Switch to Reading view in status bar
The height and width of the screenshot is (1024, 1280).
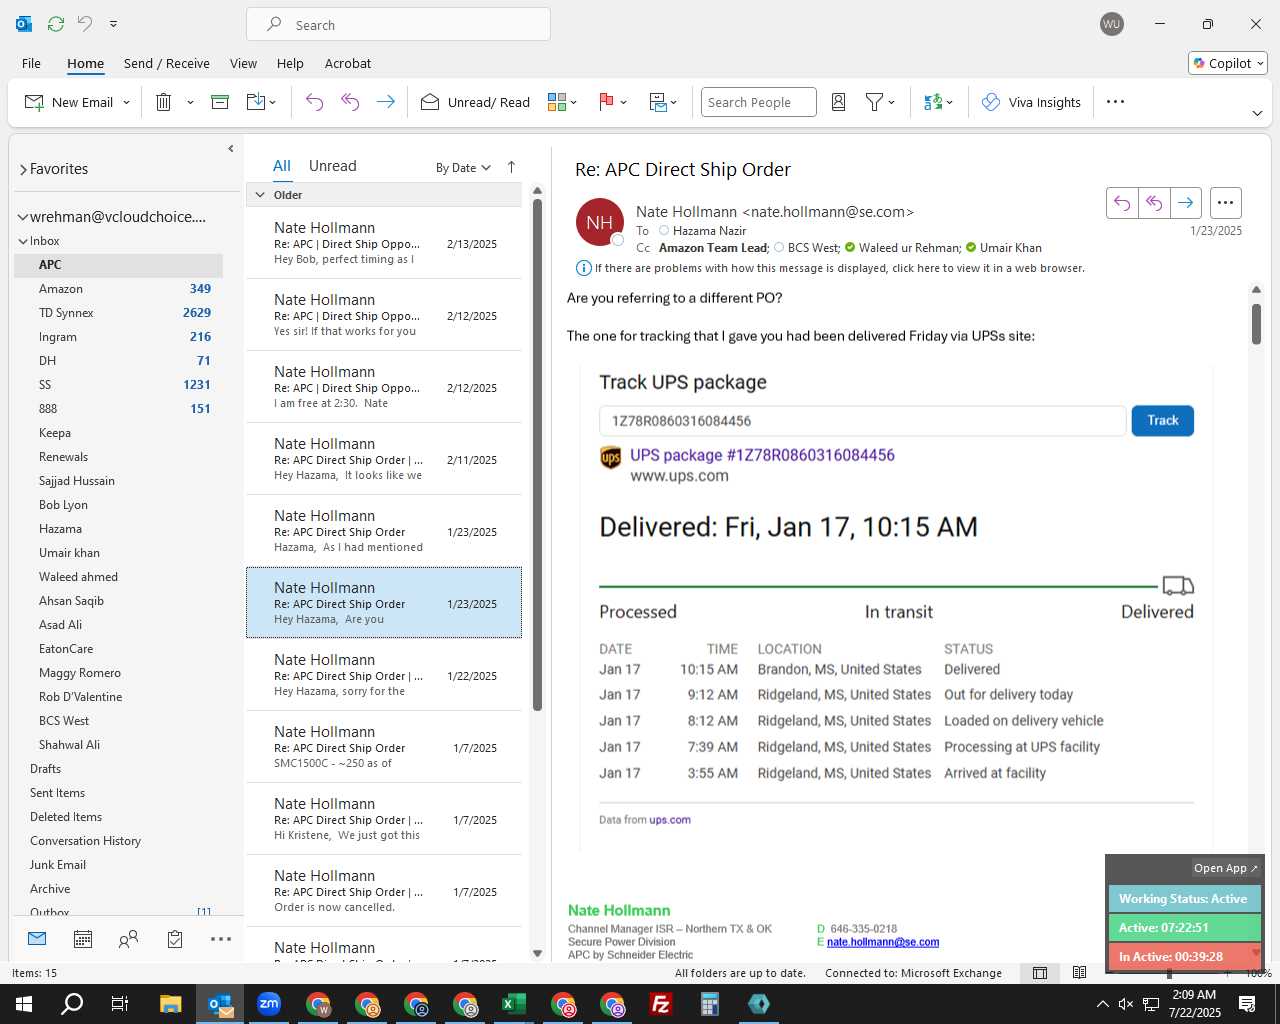click(1079, 973)
